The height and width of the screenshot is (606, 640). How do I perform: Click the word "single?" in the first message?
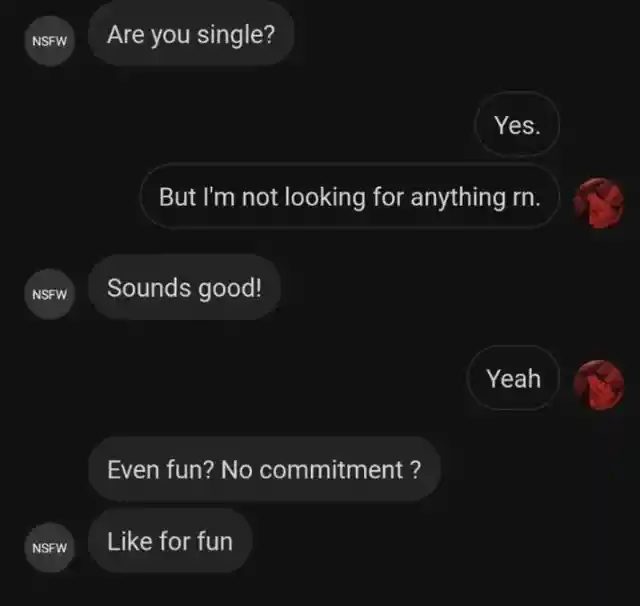[236, 36]
